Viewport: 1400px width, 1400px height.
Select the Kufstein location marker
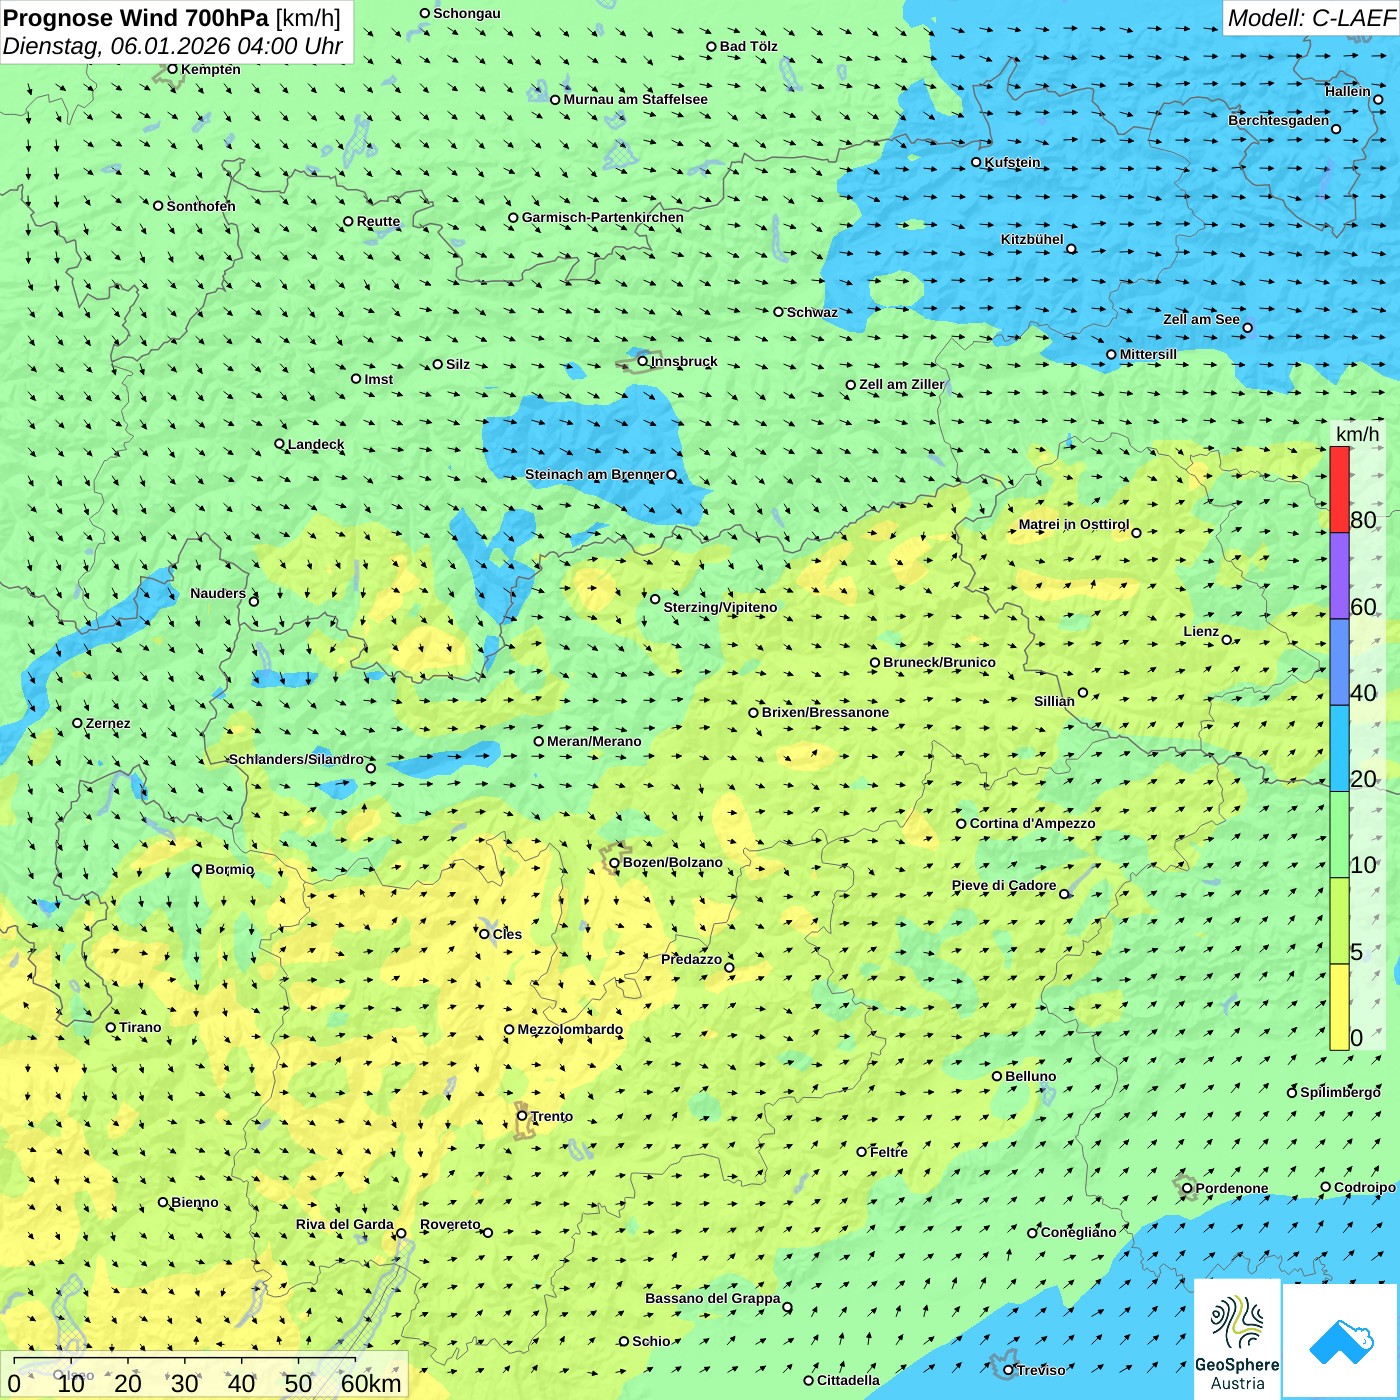click(976, 162)
